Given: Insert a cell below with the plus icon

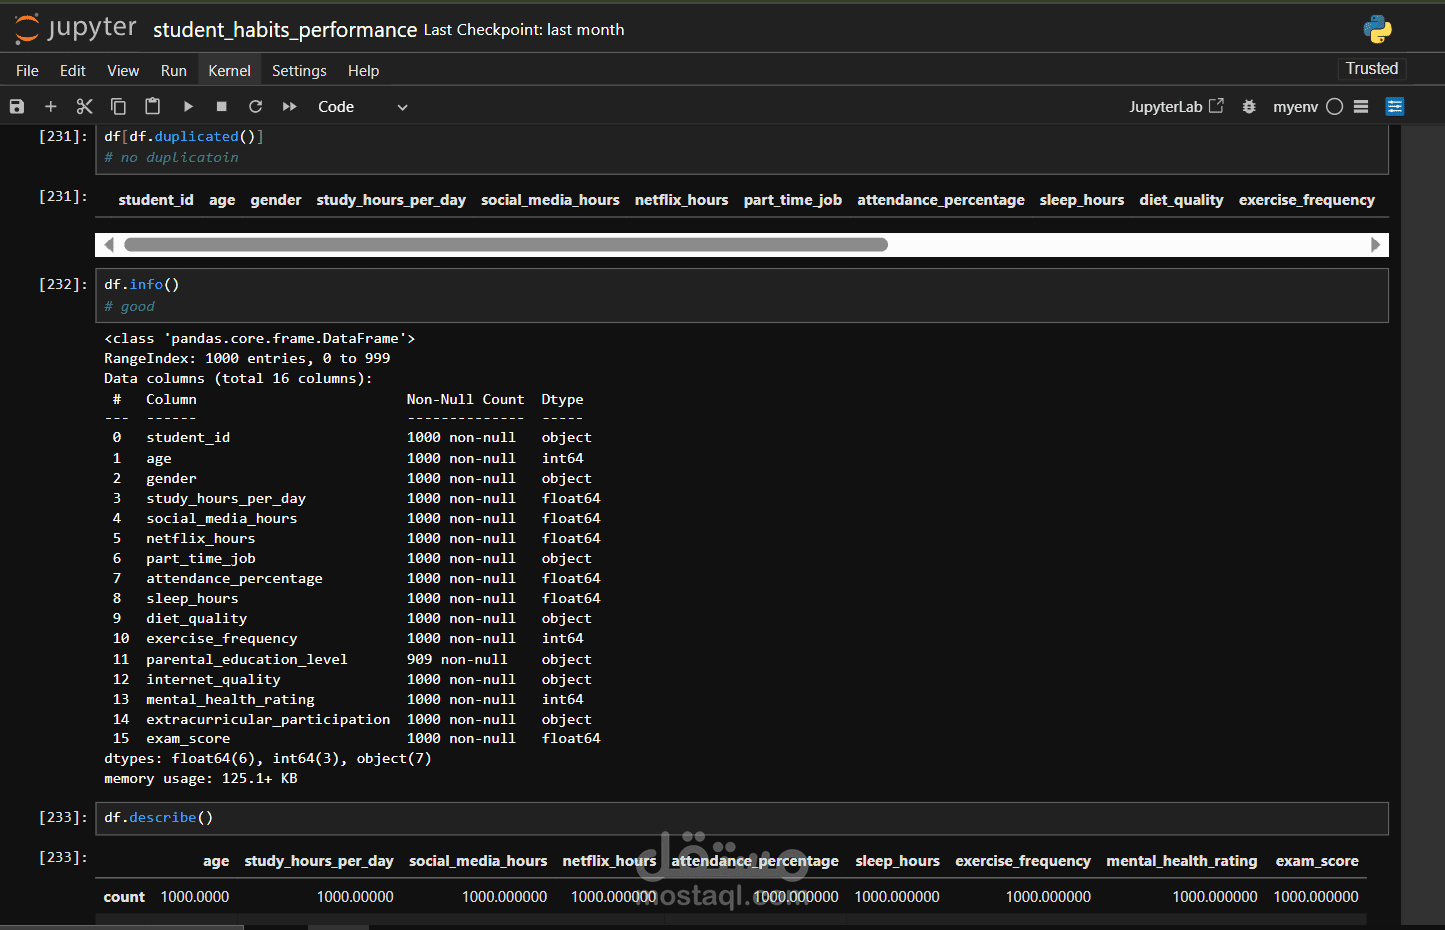Looking at the screenshot, I should [x=50, y=106].
